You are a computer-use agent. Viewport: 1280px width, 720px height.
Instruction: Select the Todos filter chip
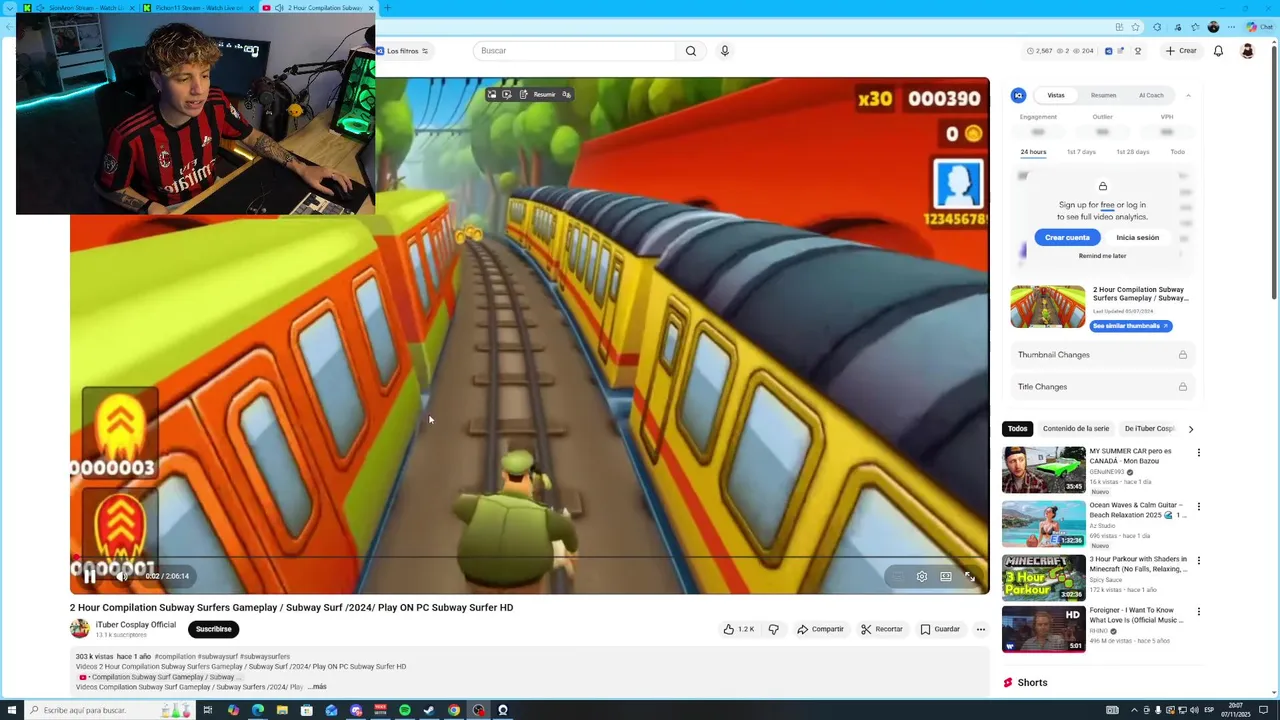tap(1017, 429)
